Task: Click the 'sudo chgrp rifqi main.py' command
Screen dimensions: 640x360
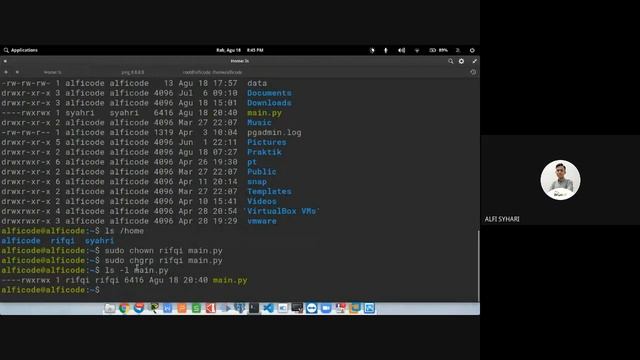Action: 164,260
